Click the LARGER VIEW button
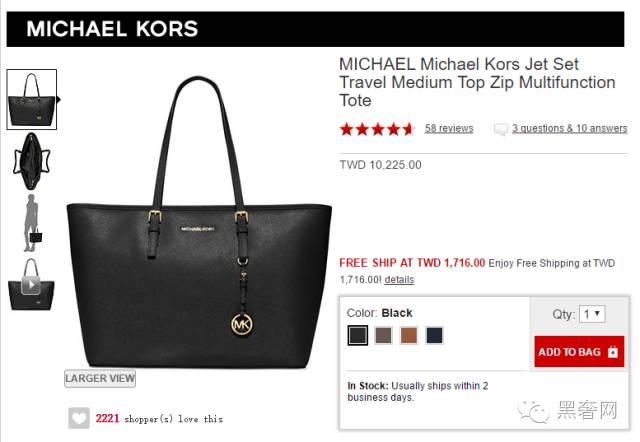 click(100, 378)
